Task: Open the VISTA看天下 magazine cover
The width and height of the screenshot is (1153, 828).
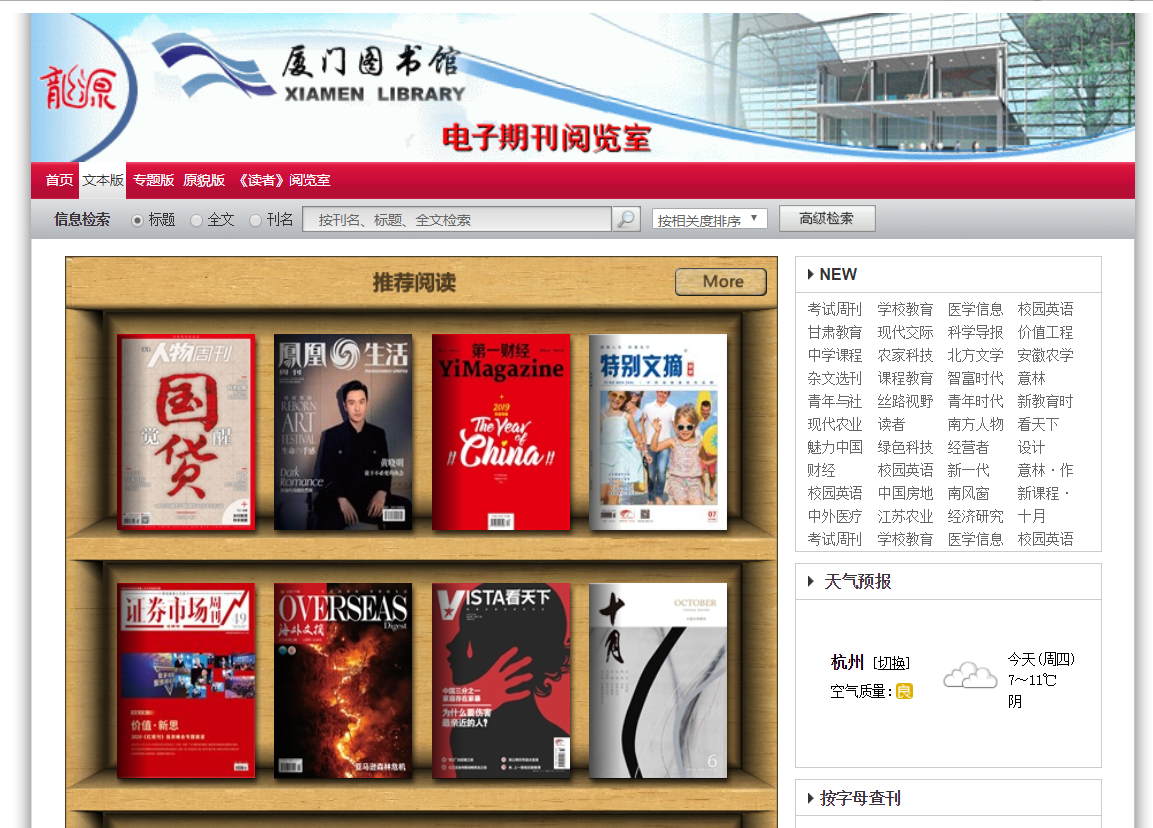Action: 501,681
